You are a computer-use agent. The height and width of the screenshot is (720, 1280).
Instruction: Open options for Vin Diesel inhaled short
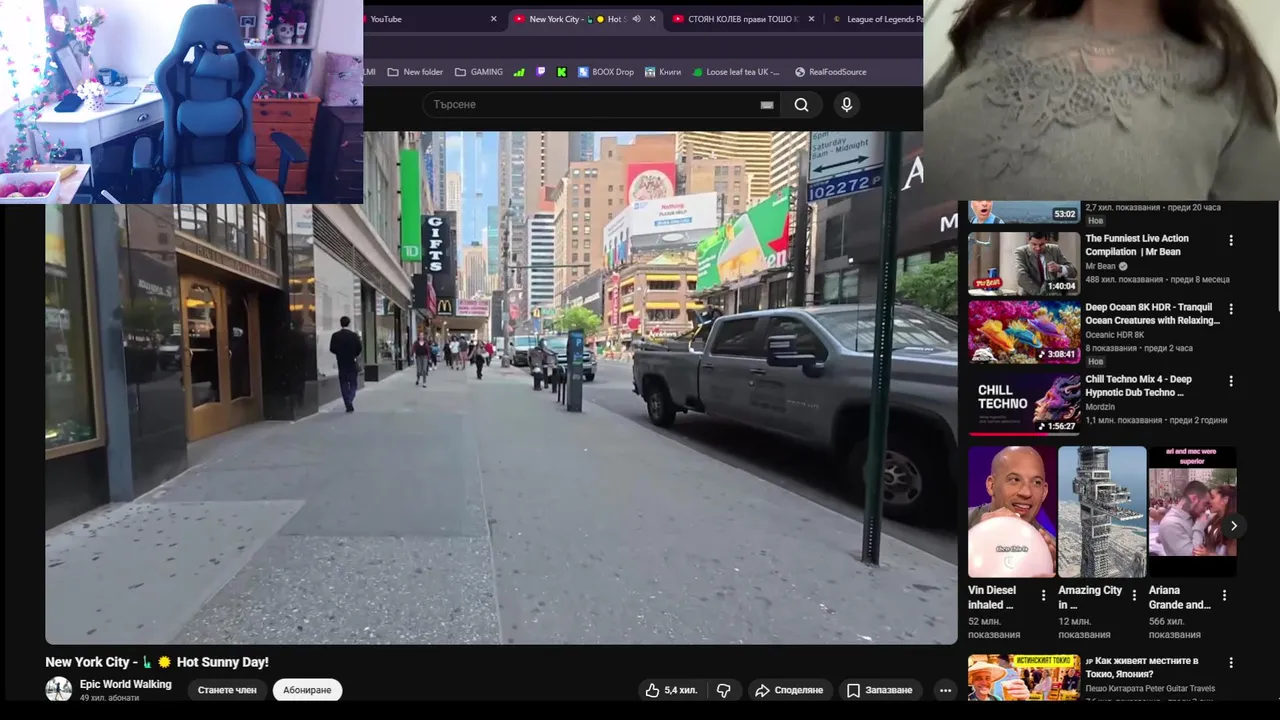click(x=1044, y=595)
